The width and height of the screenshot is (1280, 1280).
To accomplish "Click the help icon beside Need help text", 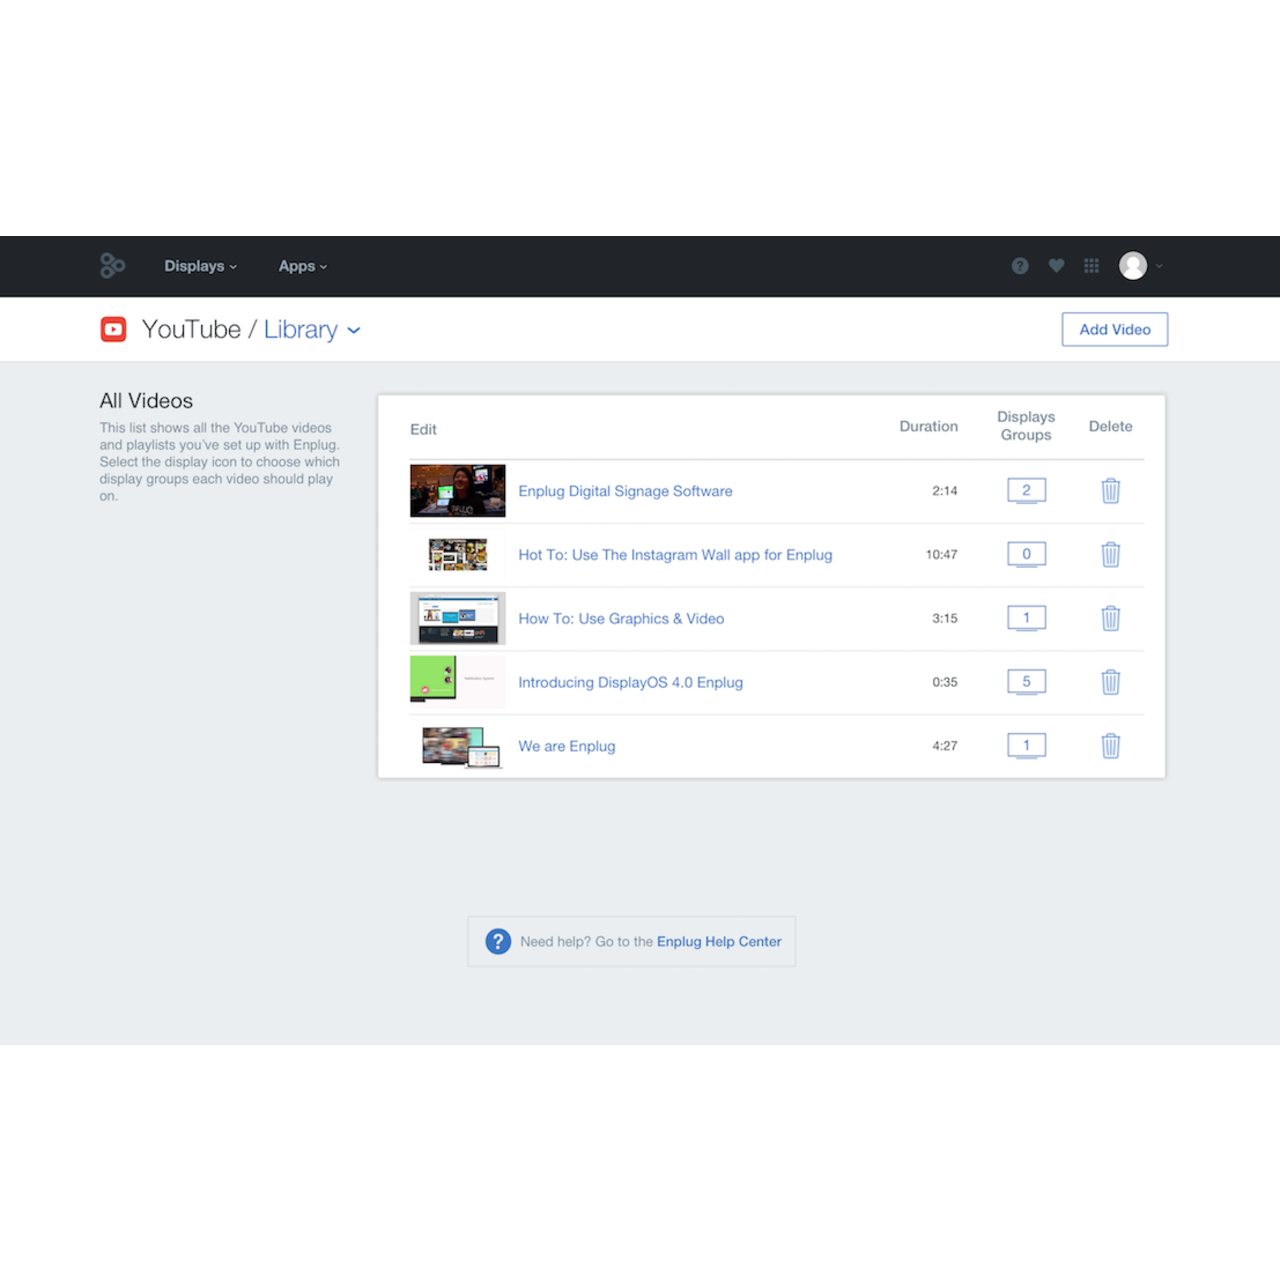I will tap(497, 941).
